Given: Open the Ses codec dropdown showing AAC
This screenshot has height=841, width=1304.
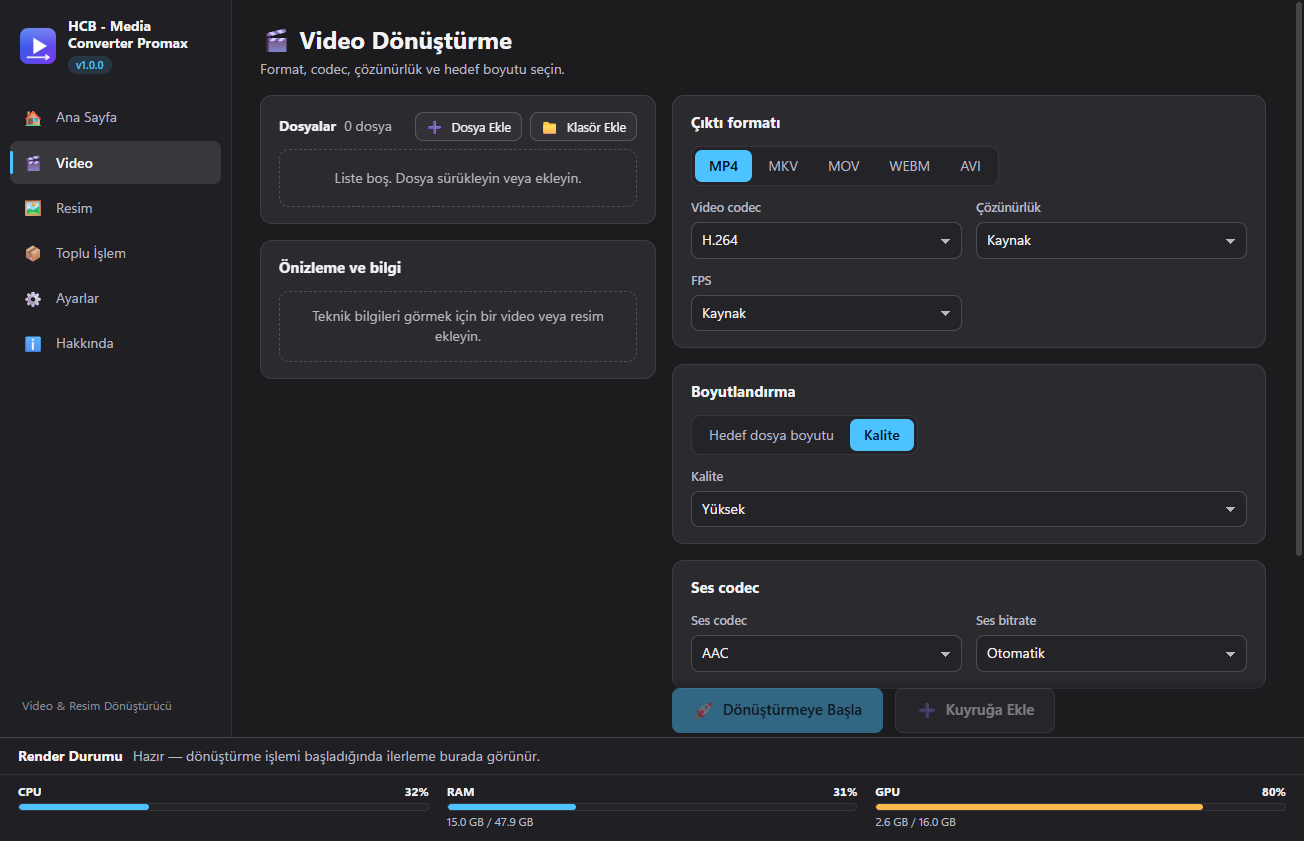Looking at the screenshot, I should [826, 653].
